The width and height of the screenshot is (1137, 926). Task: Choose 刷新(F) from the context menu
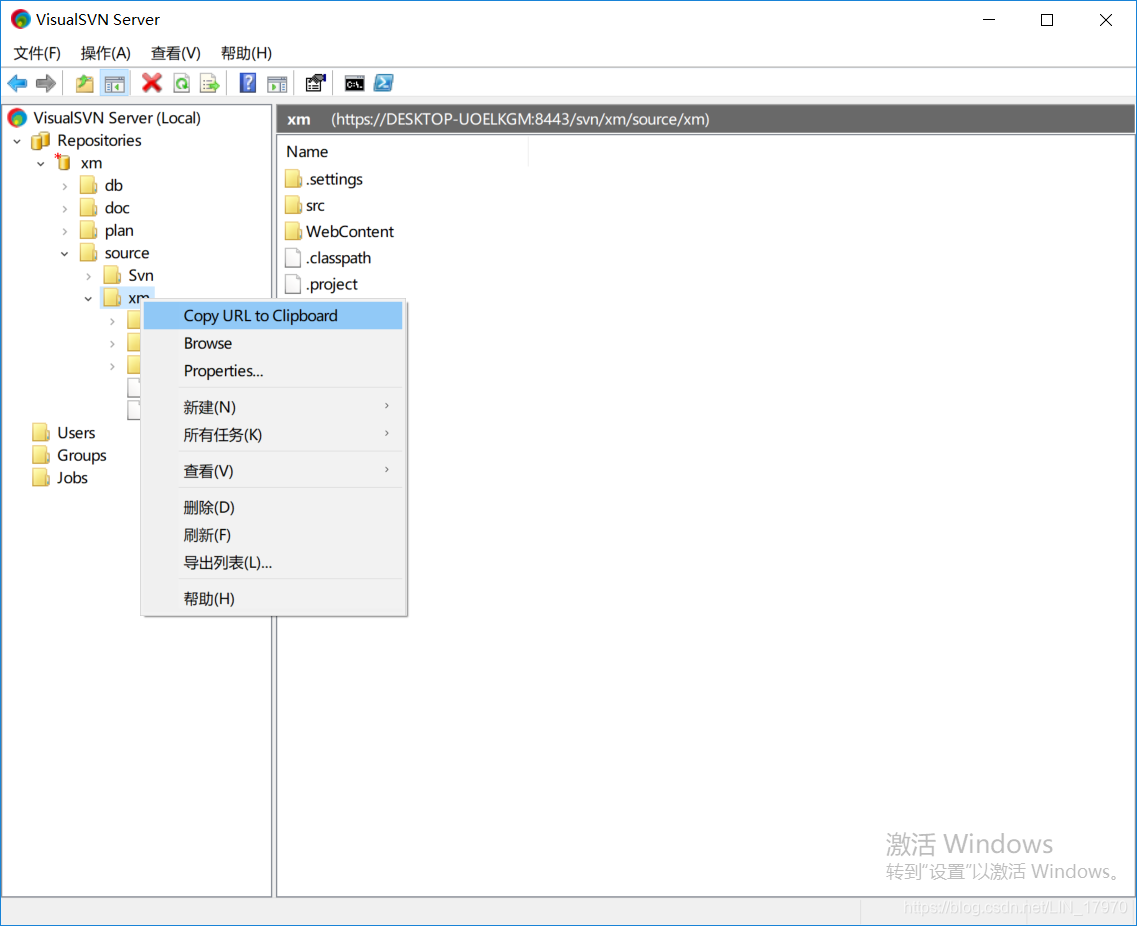(273, 534)
